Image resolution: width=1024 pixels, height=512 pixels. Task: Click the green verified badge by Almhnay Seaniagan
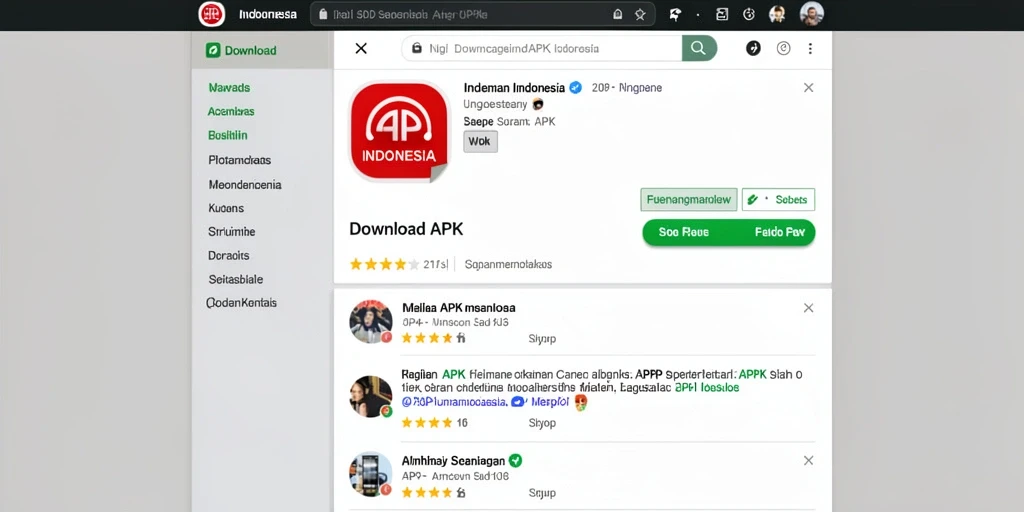coord(515,460)
